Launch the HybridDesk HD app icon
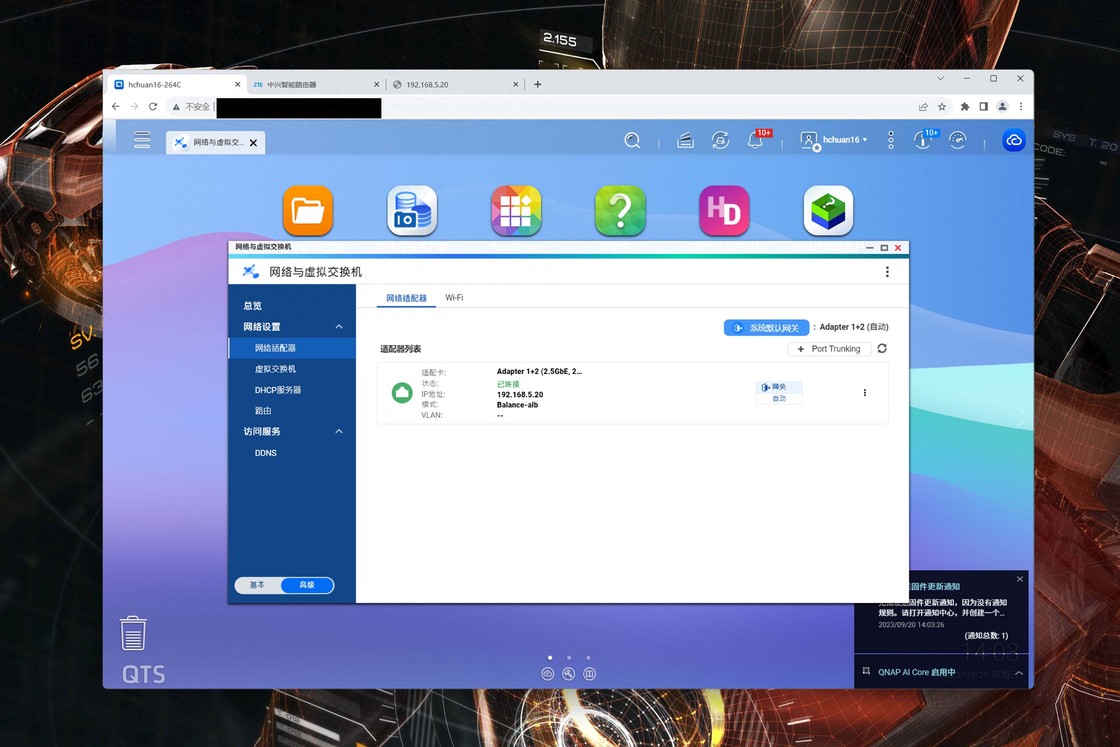This screenshot has height=747, width=1120. (x=724, y=211)
